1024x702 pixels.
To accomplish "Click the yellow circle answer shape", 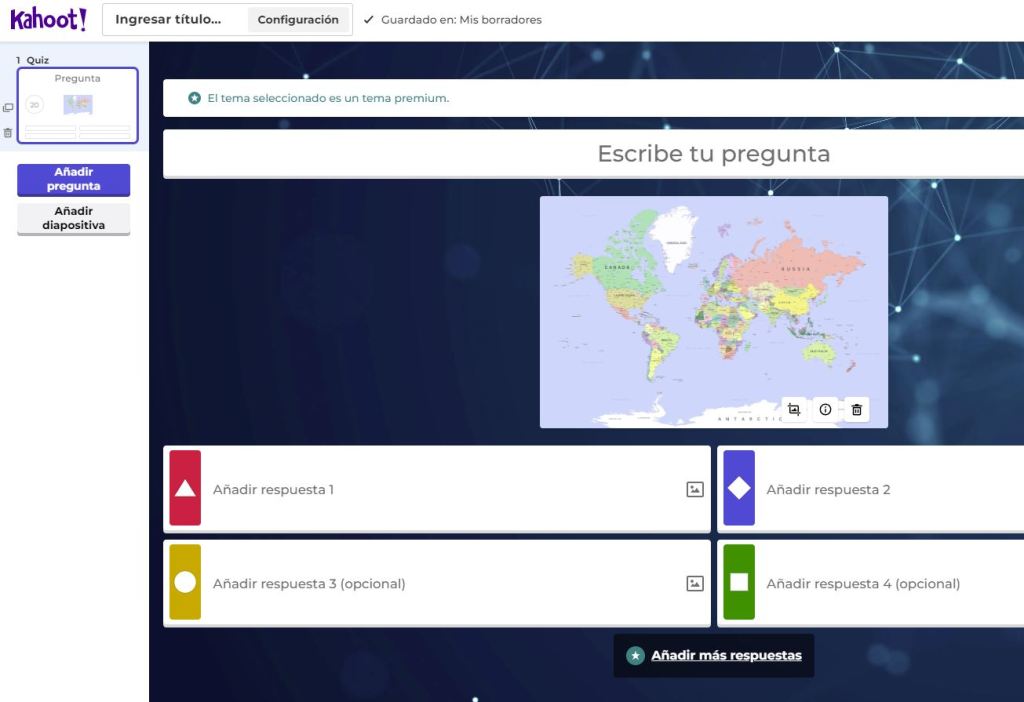I will point(185,582).
